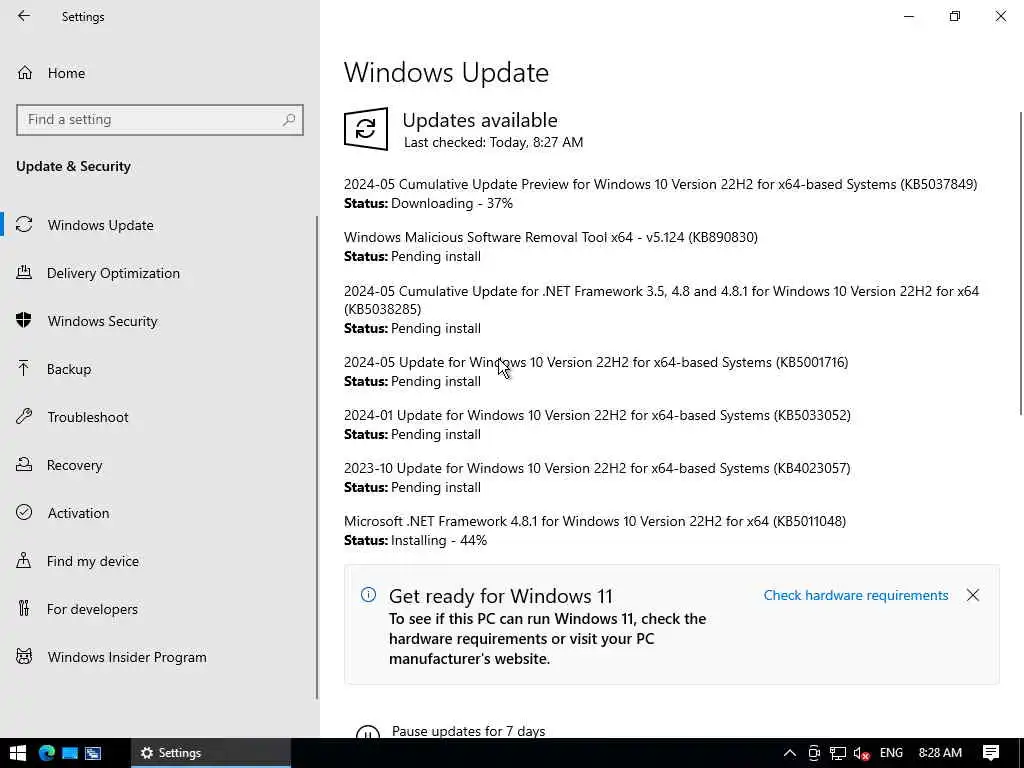Screen dimensions: 1024x768
Task: Click the search magnifier icon
Action: (289, 120)
